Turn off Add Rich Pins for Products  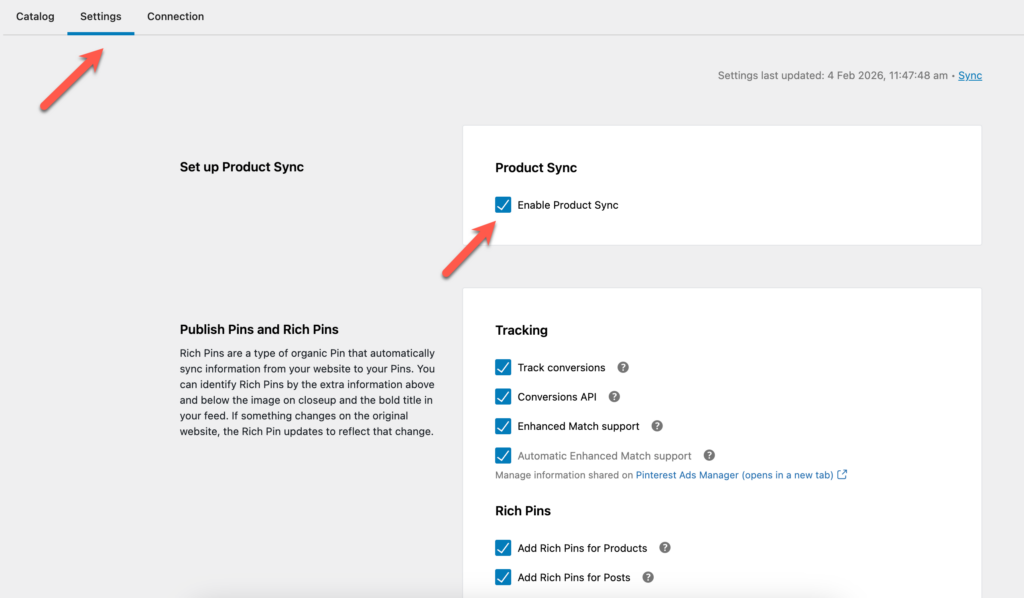point(502,548)
